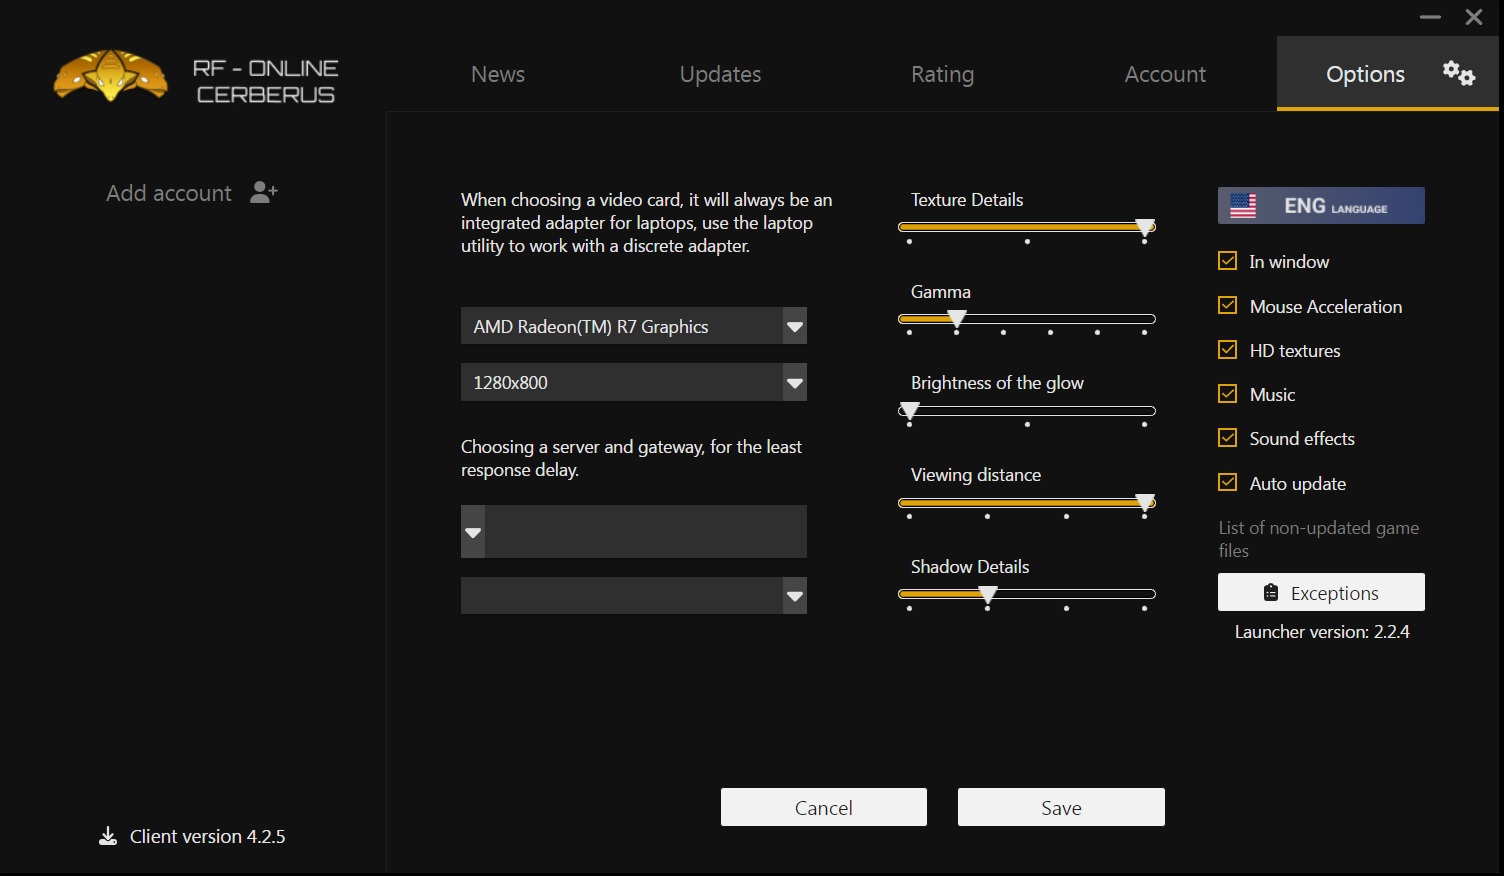Close the launcher window
The image size is (1504, 876).
tap(1474, 17)
